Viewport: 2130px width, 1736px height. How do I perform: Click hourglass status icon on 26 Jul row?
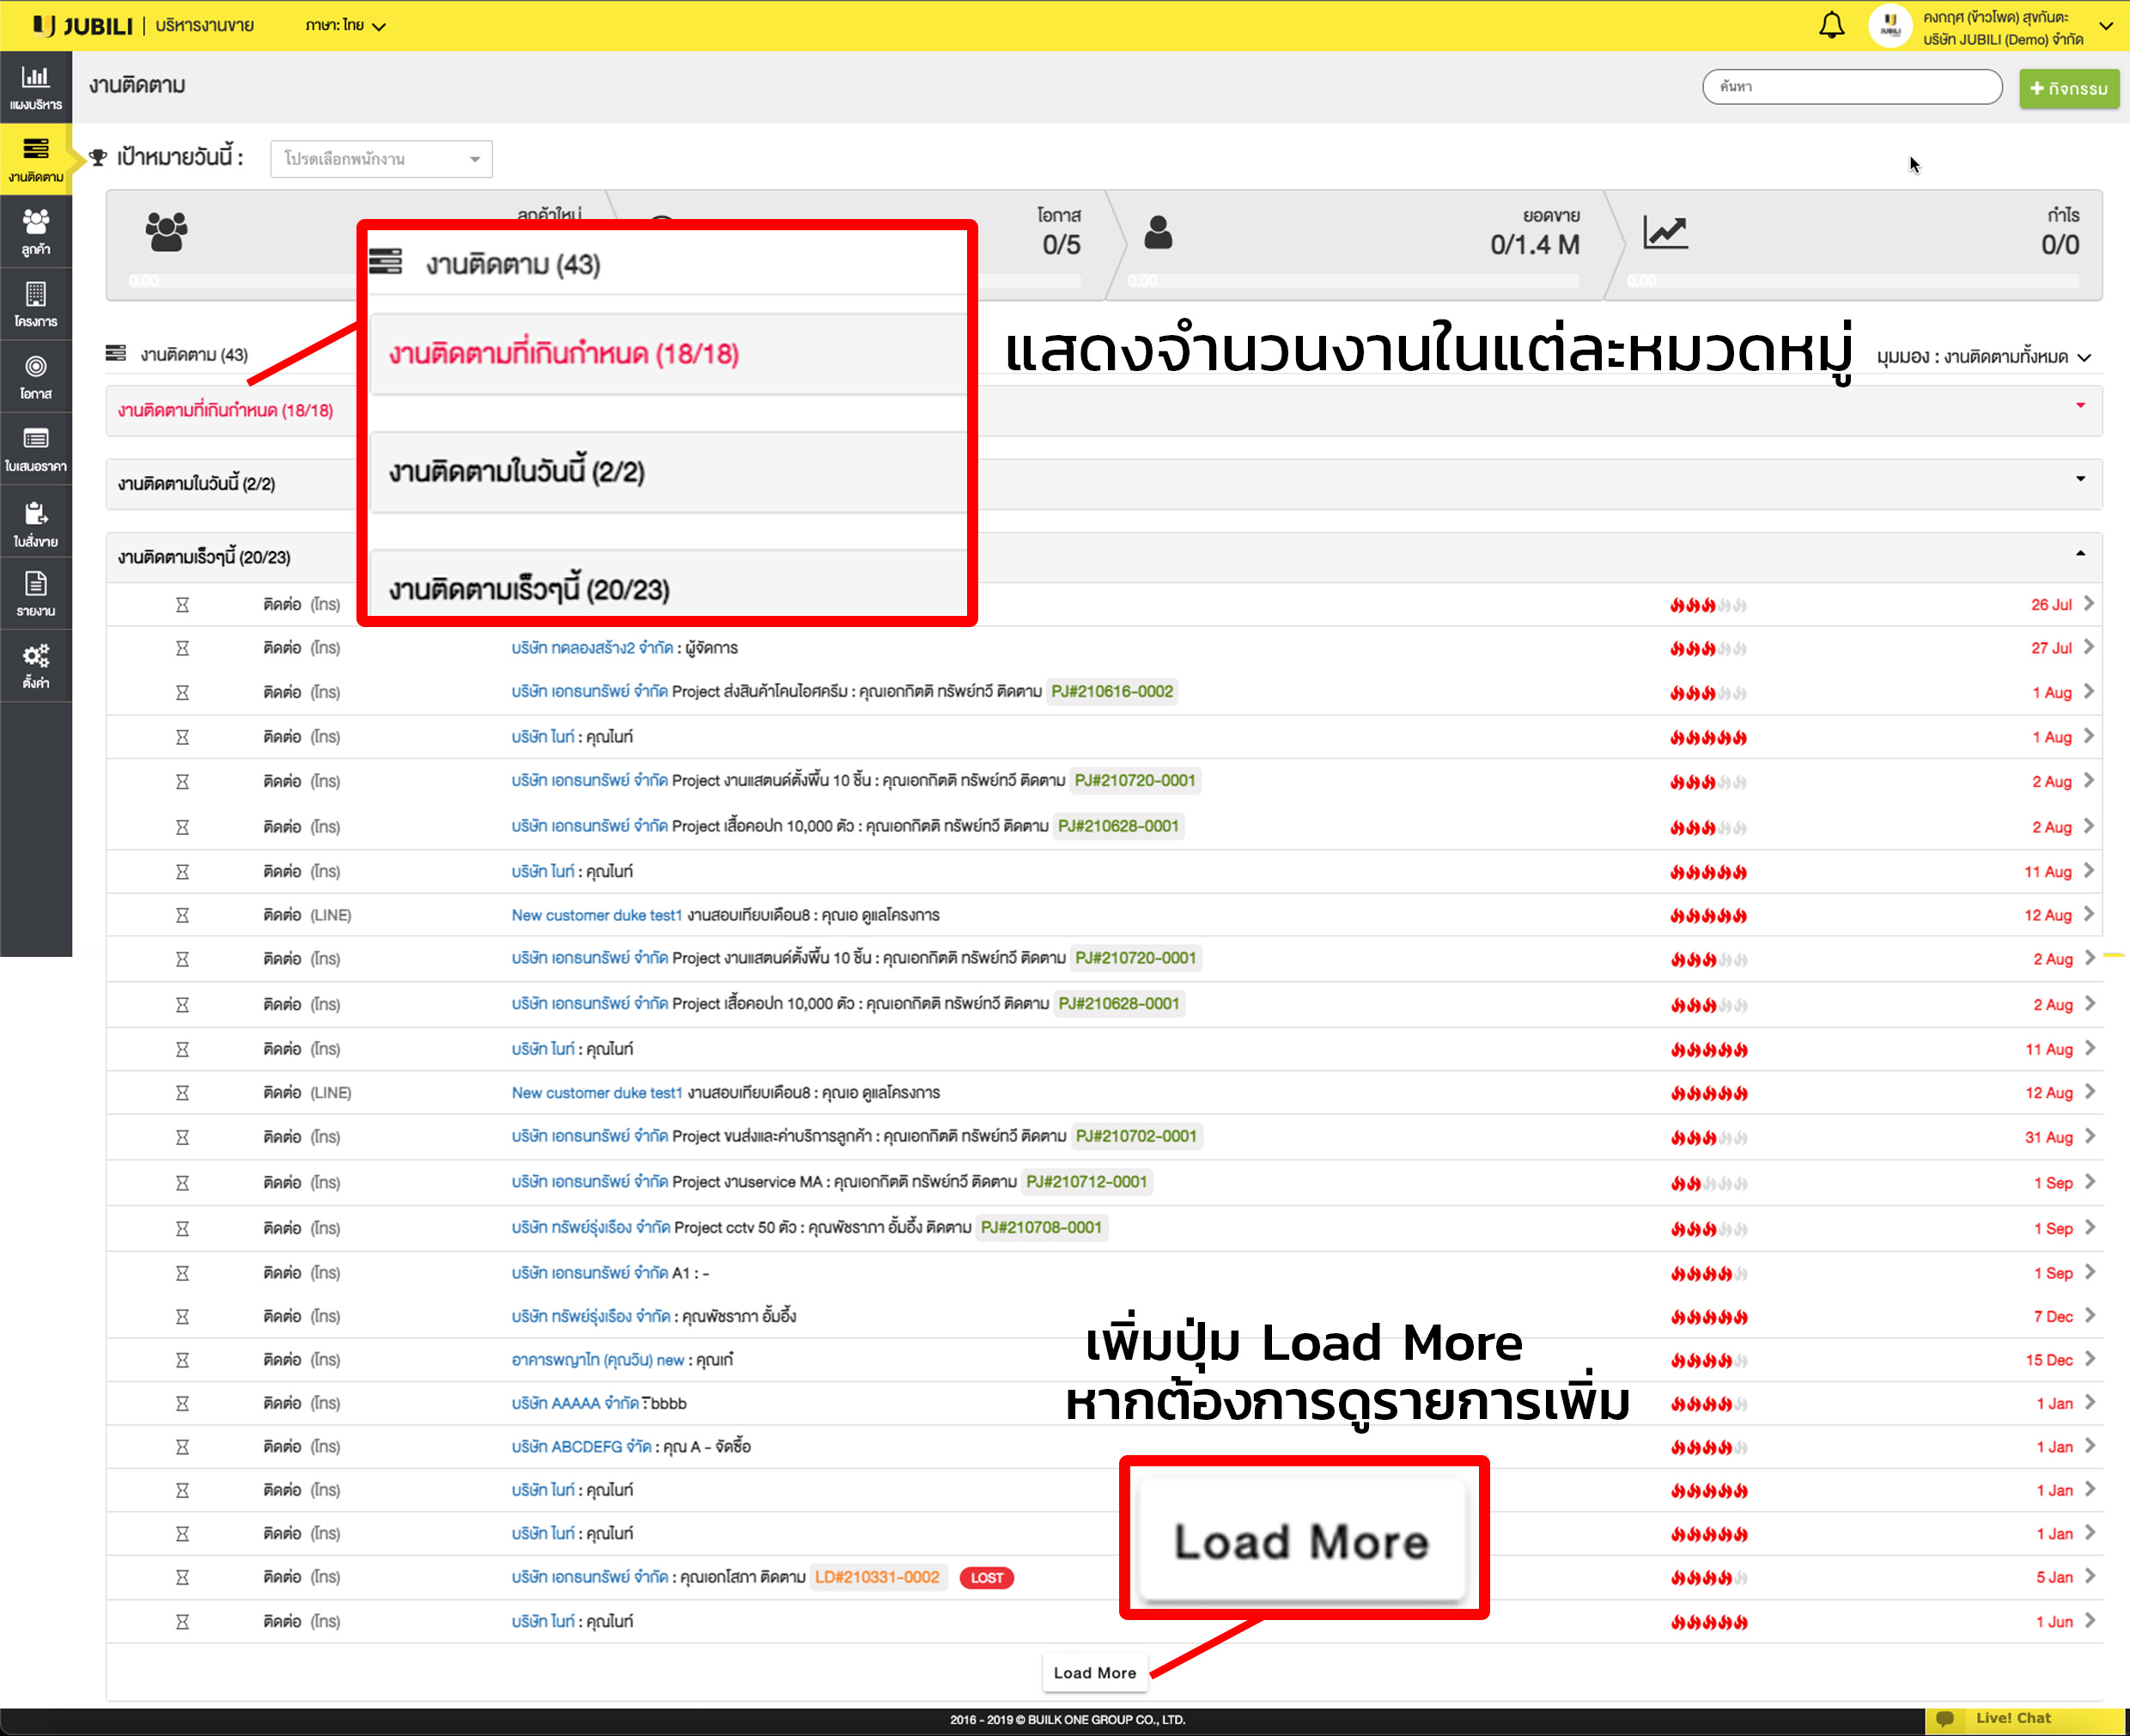(x=182, y=605)
